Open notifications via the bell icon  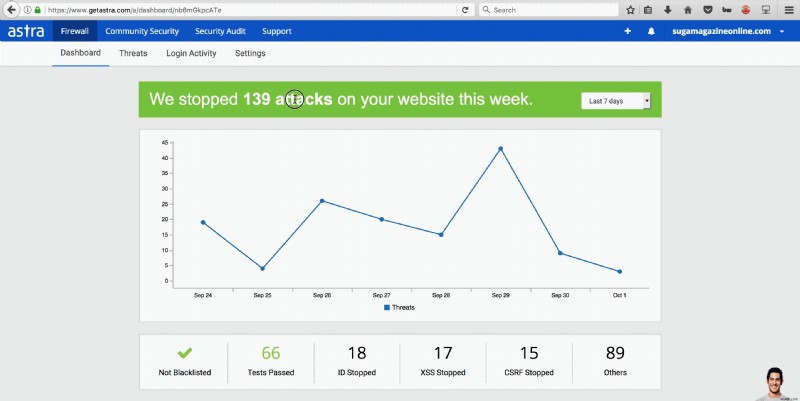(651, 31)
